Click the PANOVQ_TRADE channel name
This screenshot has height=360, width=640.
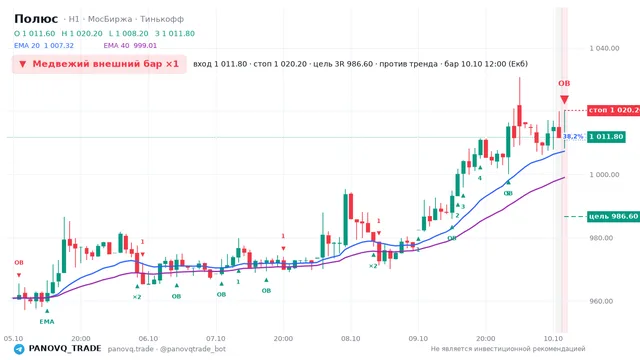tap(65, 349)
